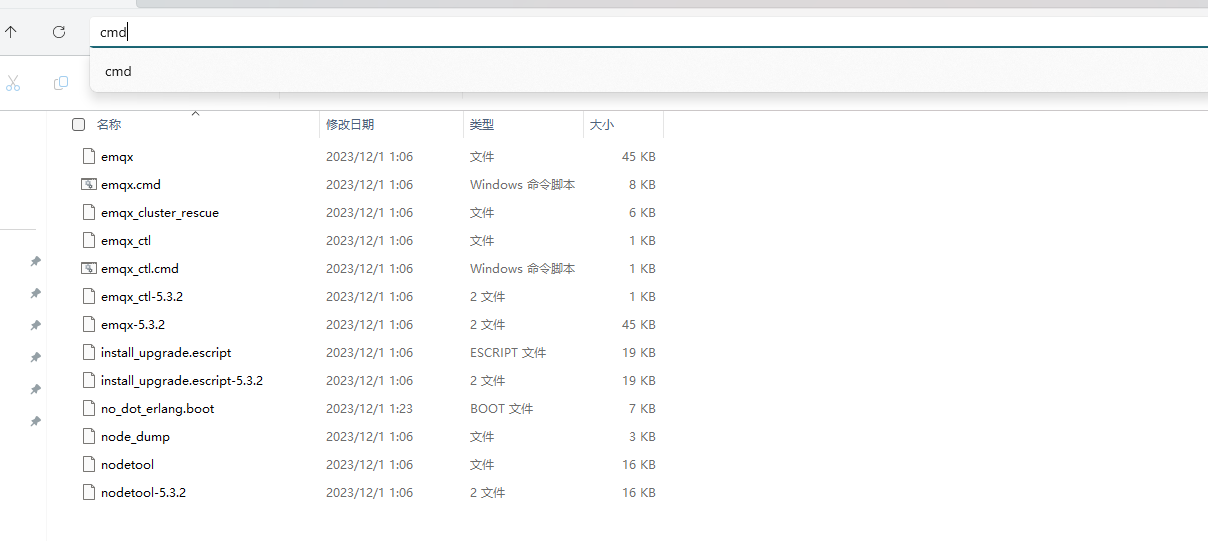The height and width of the screenshot is (541, 1208).
Task: Select the file name emqx
Action: (117, 157)
